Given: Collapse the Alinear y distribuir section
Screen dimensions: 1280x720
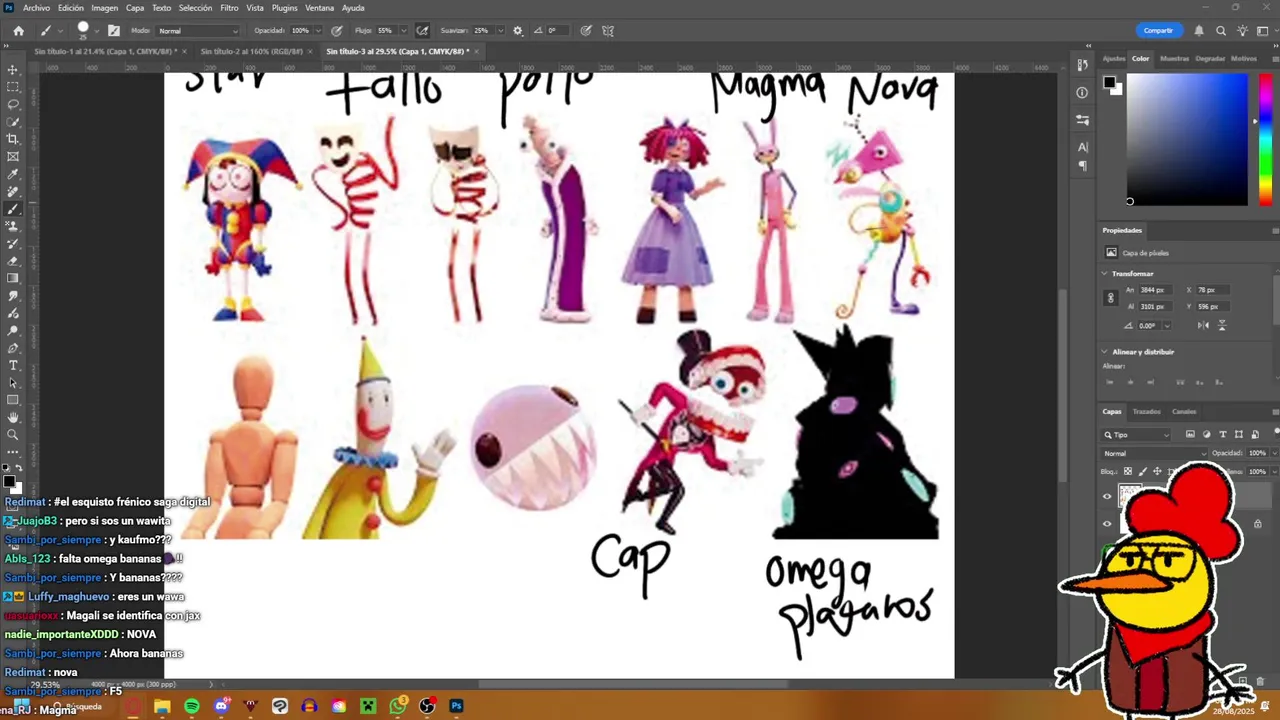Looking at the screenshot, I should point(1105,352).
